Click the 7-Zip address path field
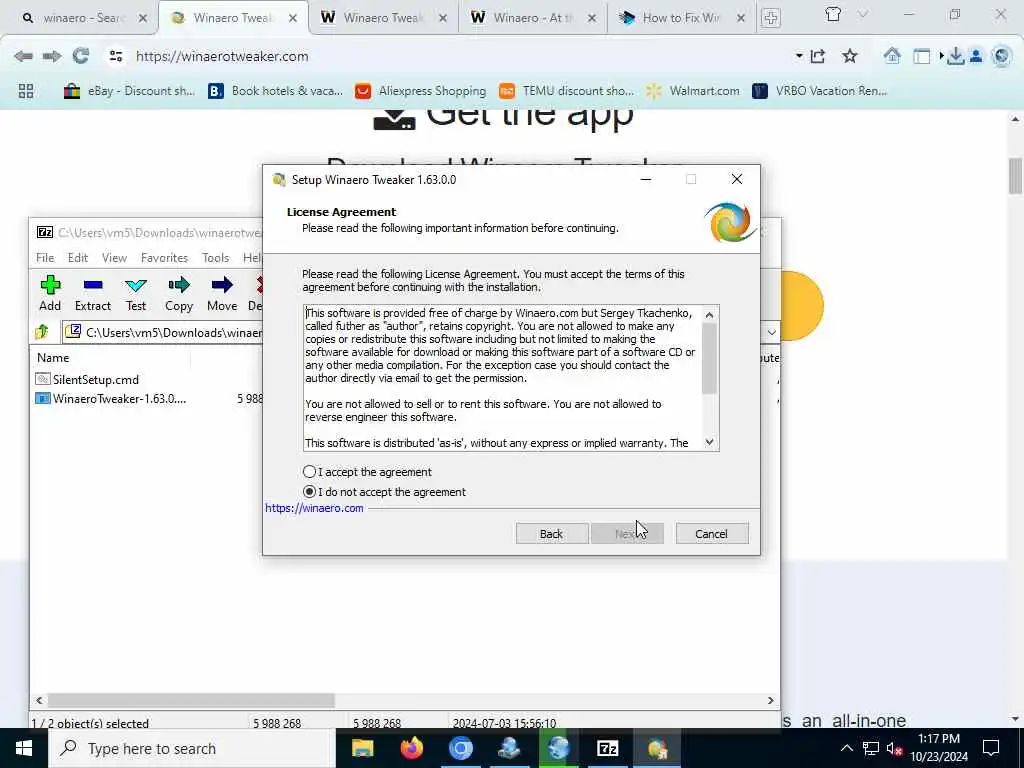 click(163, 332)
